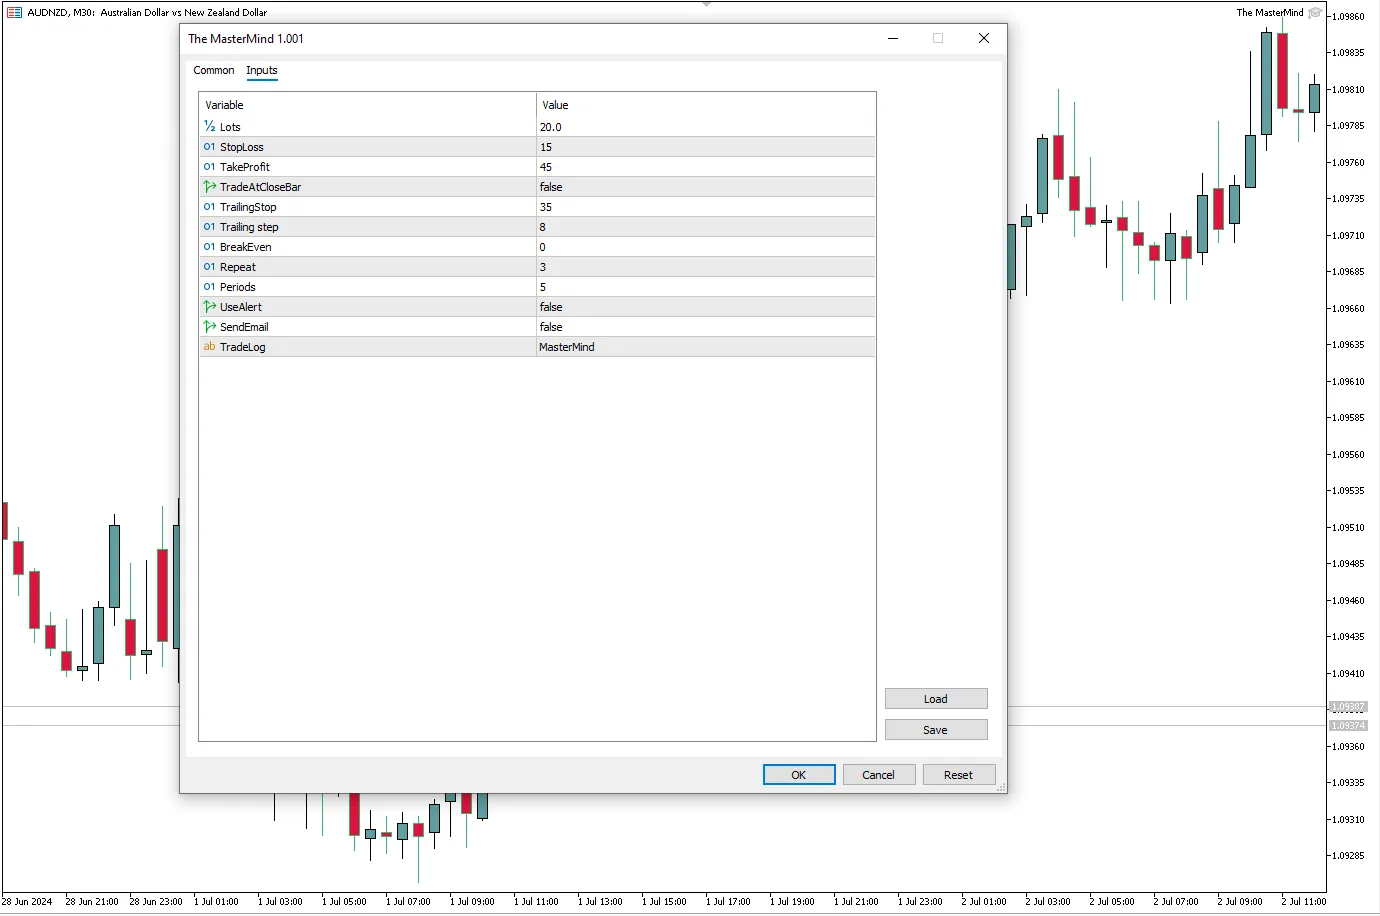This screenshot has width=1380, height=916.
Task: Click the AUDNZD chart window icon
Action: (14, 12)
